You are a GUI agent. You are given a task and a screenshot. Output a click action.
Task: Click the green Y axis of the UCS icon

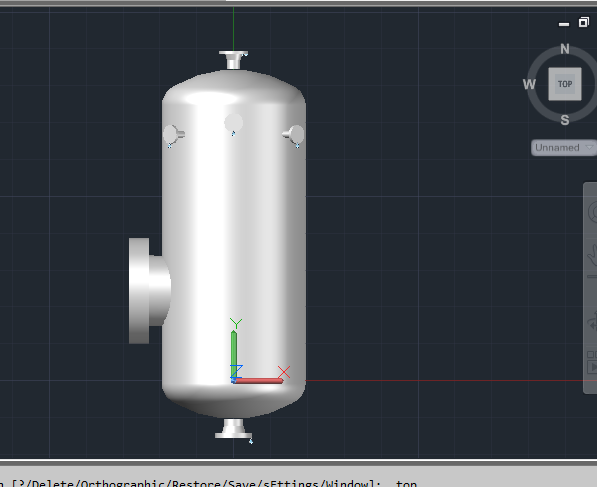(x=234, y=354)
